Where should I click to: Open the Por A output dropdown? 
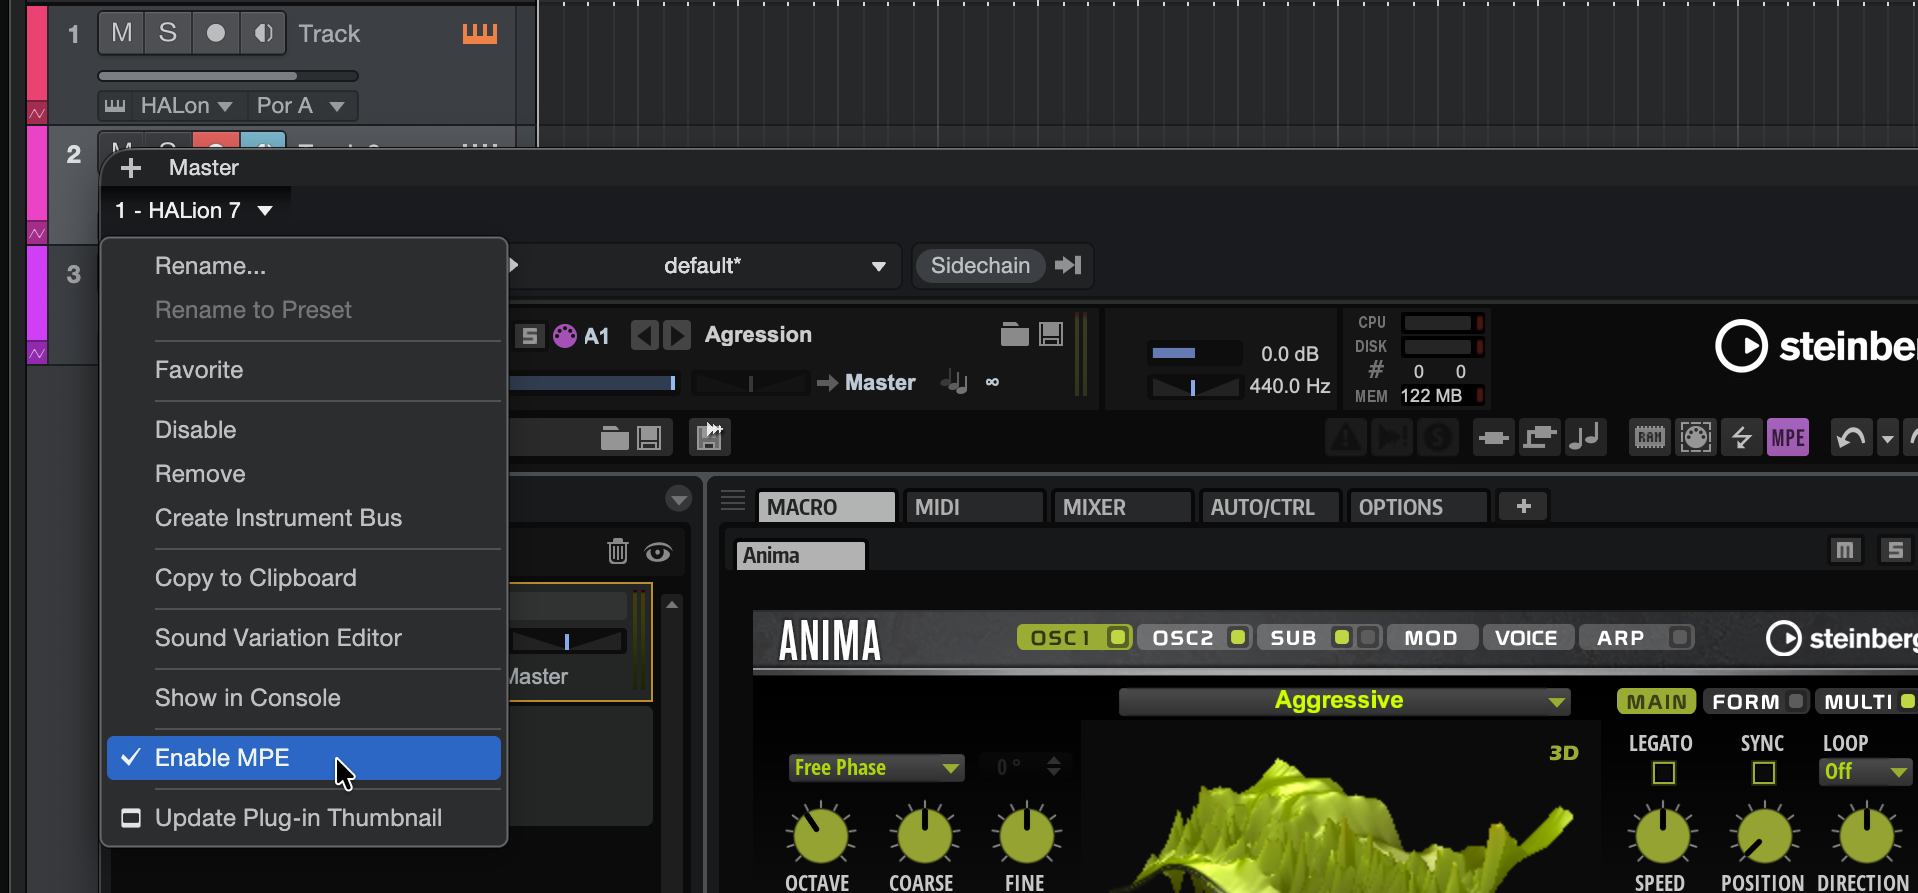300,106
